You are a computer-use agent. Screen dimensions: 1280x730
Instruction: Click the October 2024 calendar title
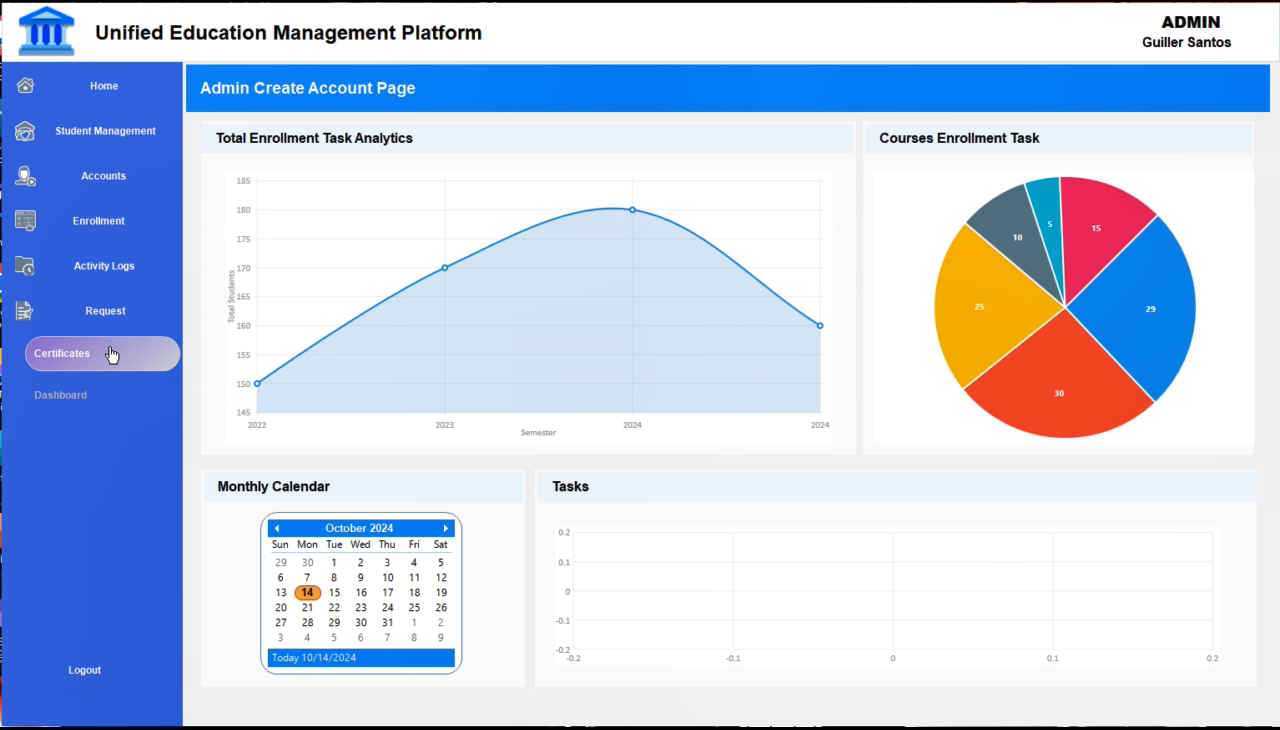point(359,528)
